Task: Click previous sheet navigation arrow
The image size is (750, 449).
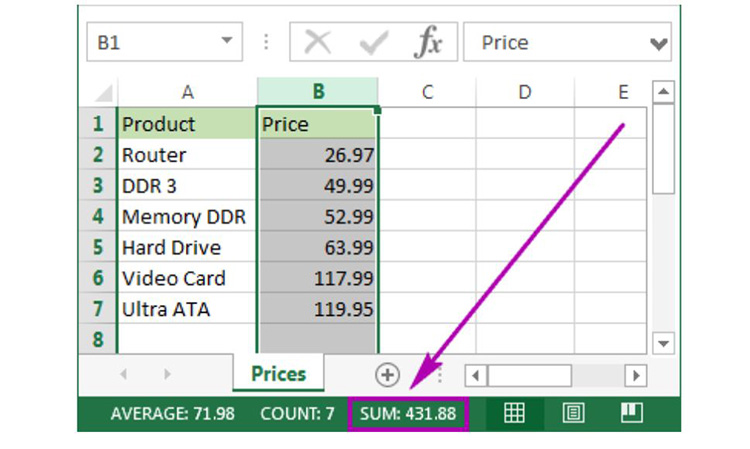Action: pos(123,374)
